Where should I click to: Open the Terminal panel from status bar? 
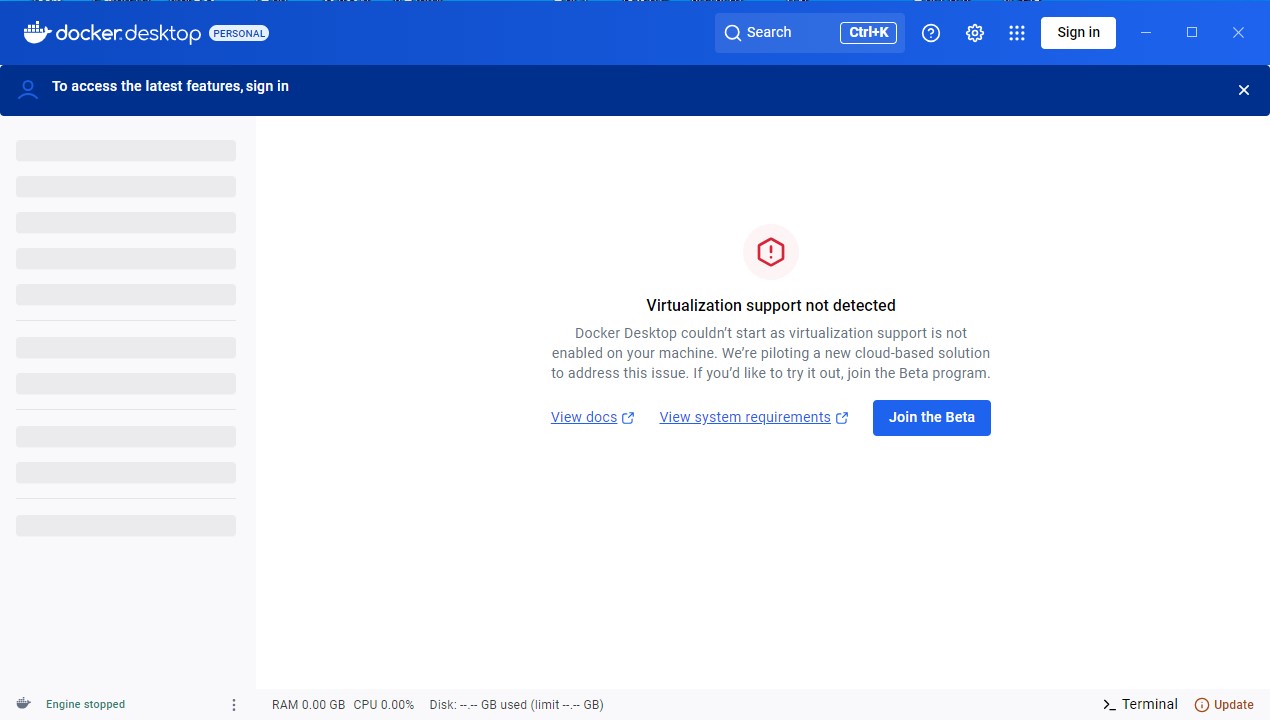tap(1140, 704)
